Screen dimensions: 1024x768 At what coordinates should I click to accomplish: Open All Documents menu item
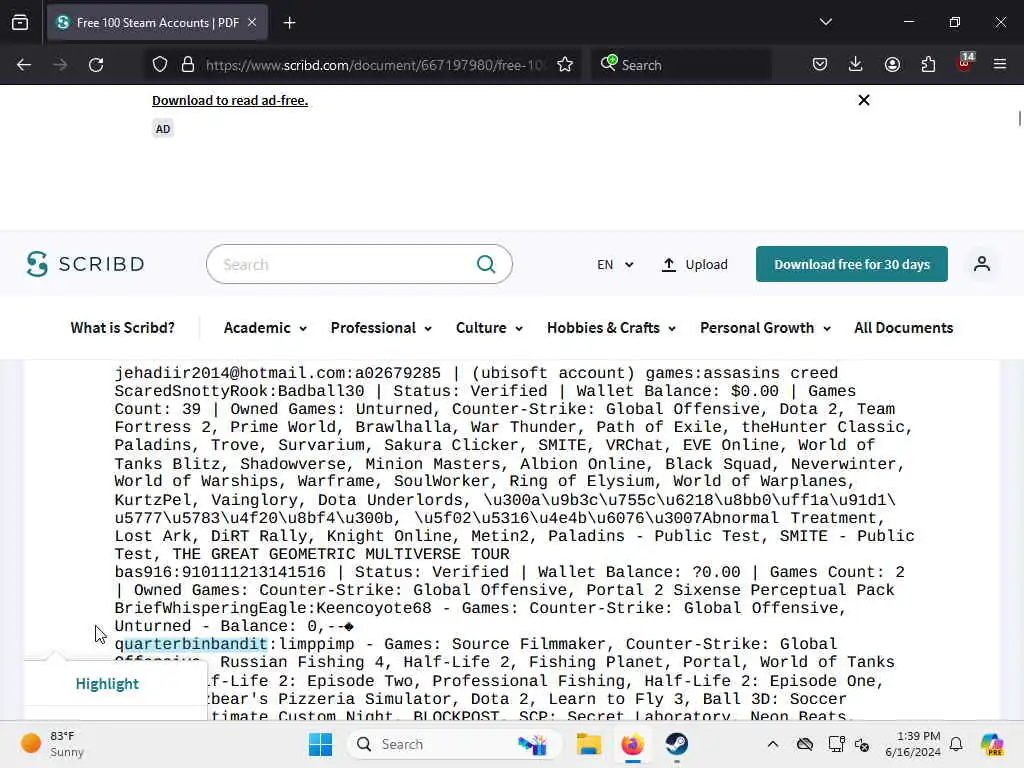point(903,328)
